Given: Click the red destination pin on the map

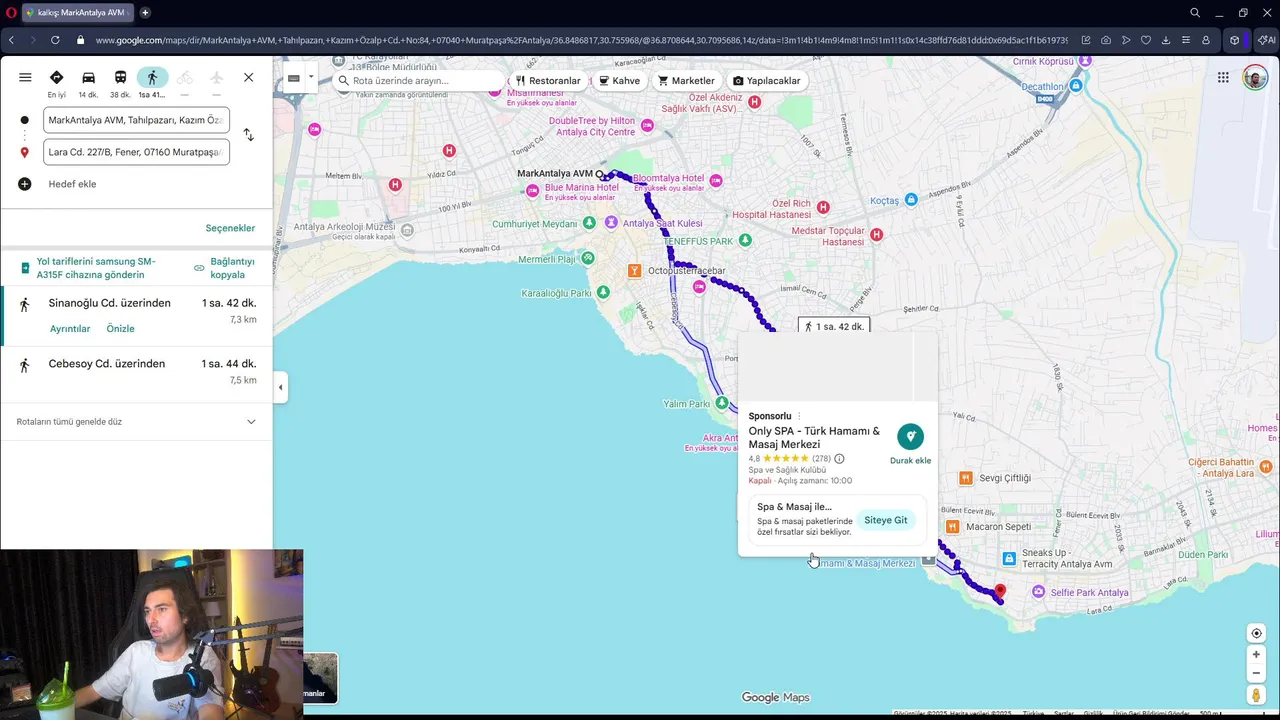Looking at the screenshot, I should coord(1000,592).
